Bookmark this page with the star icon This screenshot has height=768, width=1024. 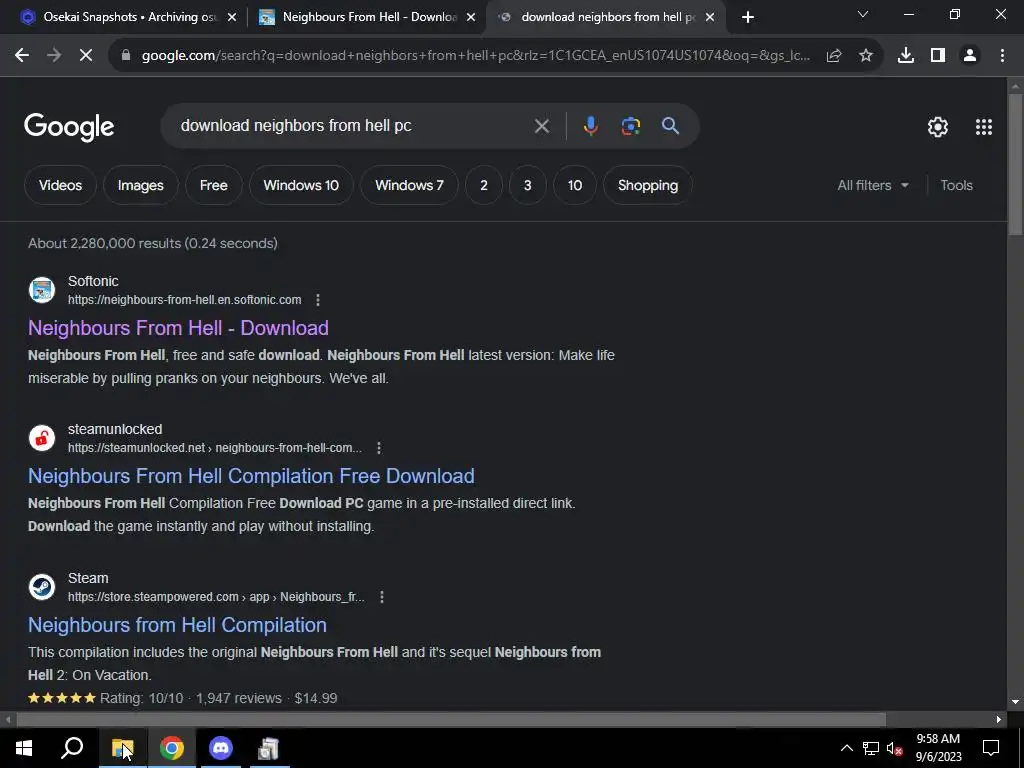pos(866,56)
